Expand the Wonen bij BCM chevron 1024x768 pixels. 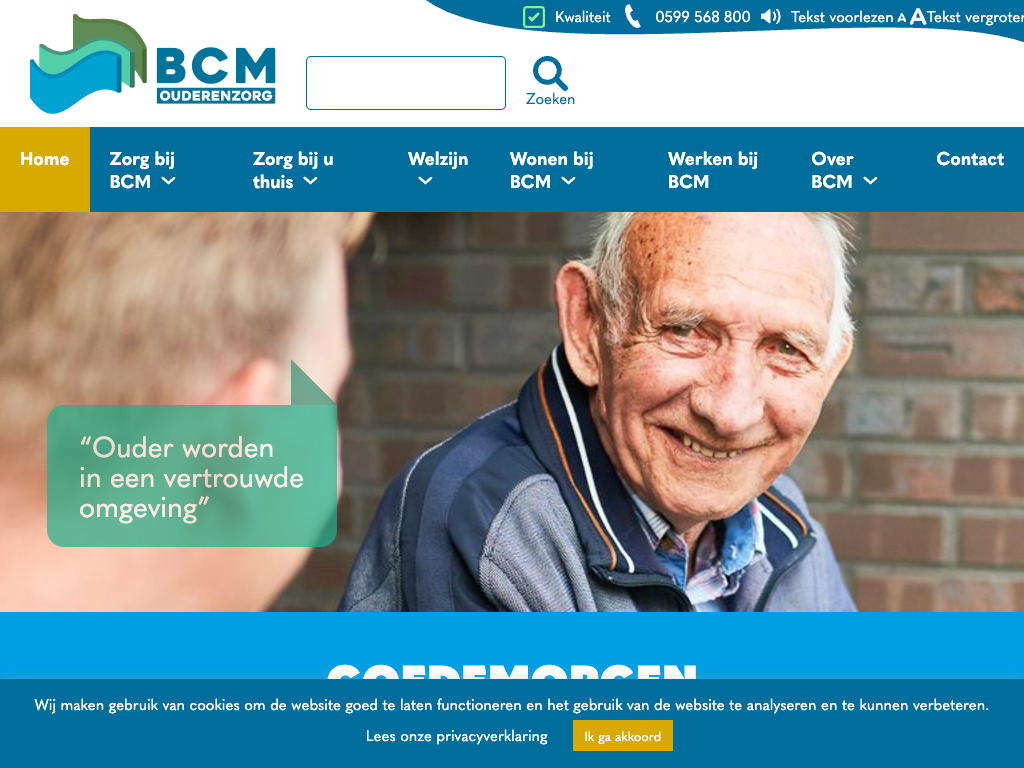tap(569, 181)
